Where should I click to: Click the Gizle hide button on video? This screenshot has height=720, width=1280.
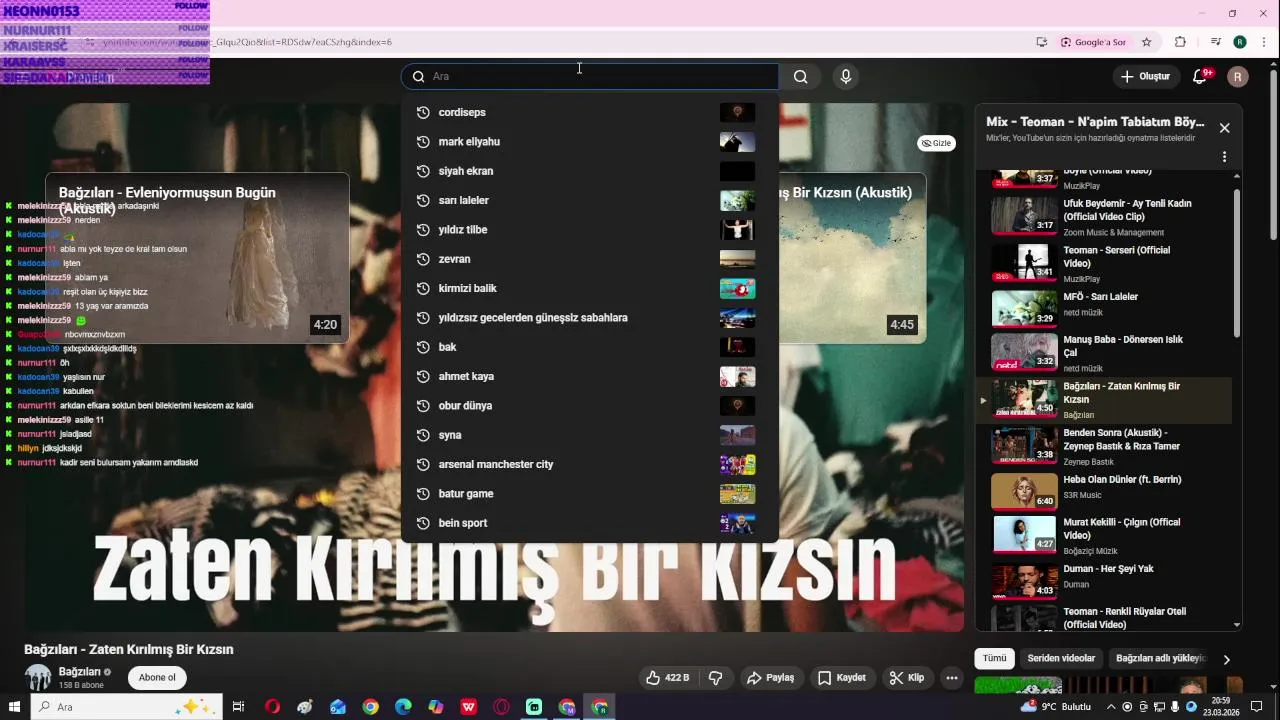pyautogui.click(x=936, y=143)
